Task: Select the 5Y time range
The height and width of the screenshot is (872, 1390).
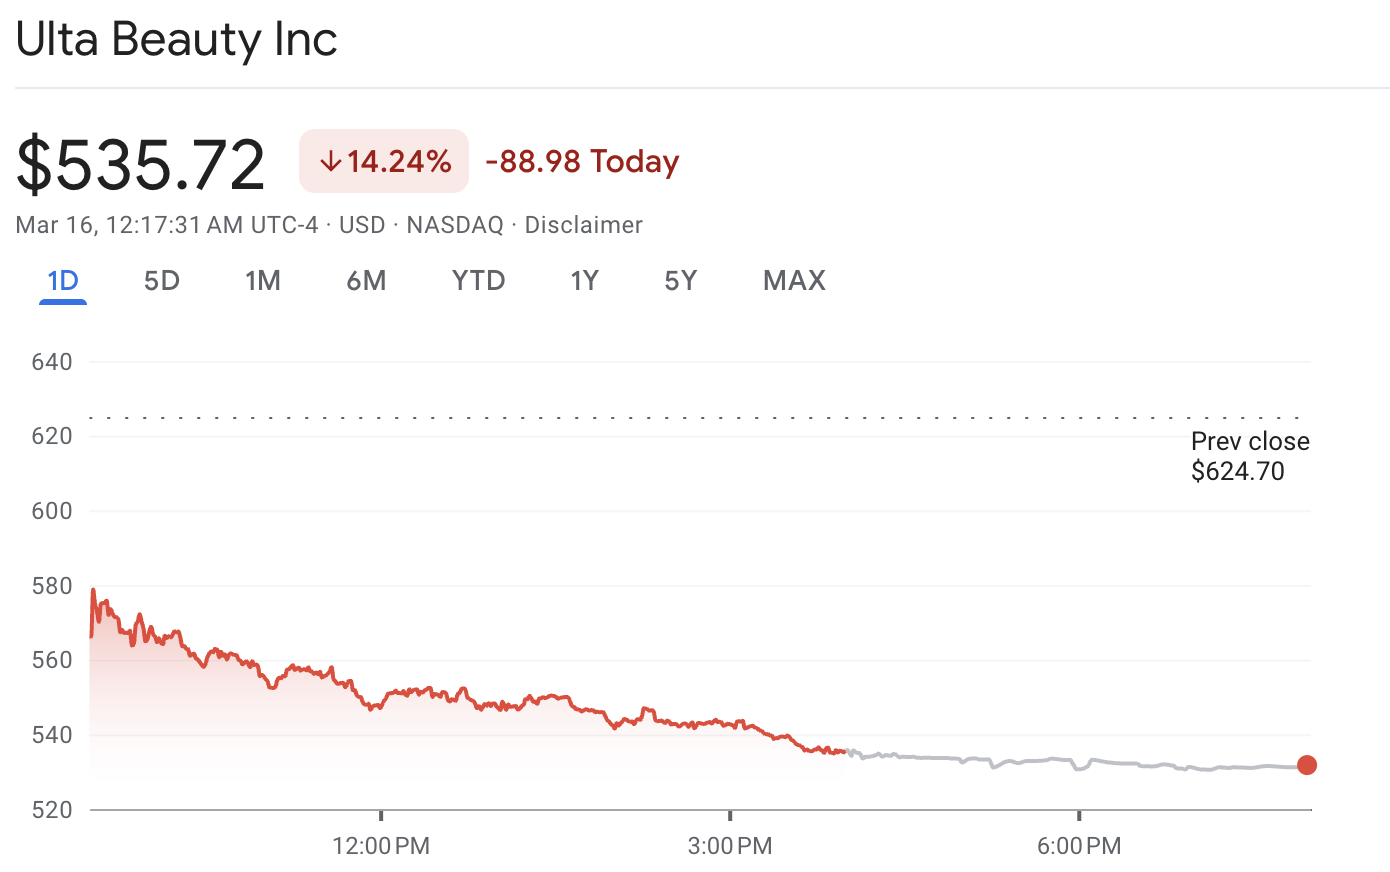Action: pyautogui.click(x=681, y=281)
